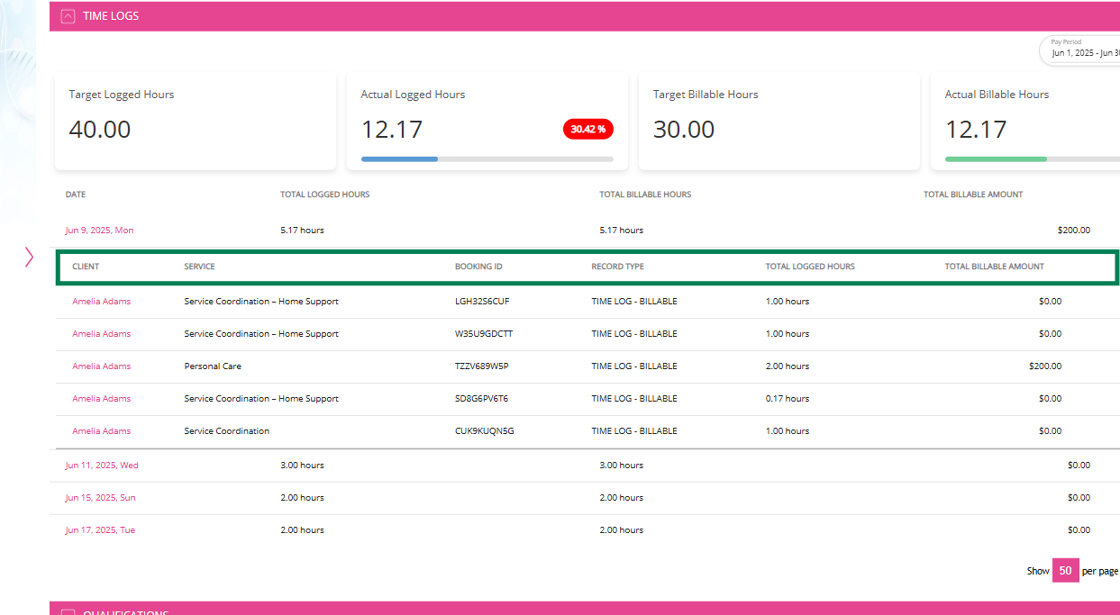
Task: Change the 50 per page setting
Action: [x=1065, y=571]
